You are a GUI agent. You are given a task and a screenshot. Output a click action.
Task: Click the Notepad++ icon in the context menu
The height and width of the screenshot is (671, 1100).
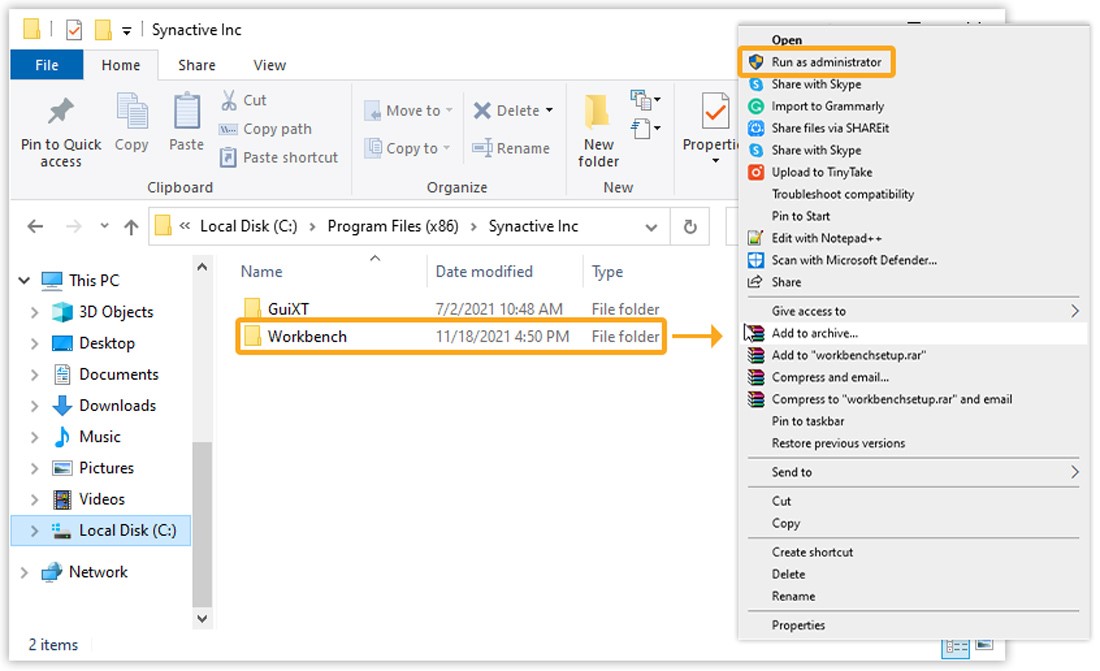point(756,238)
